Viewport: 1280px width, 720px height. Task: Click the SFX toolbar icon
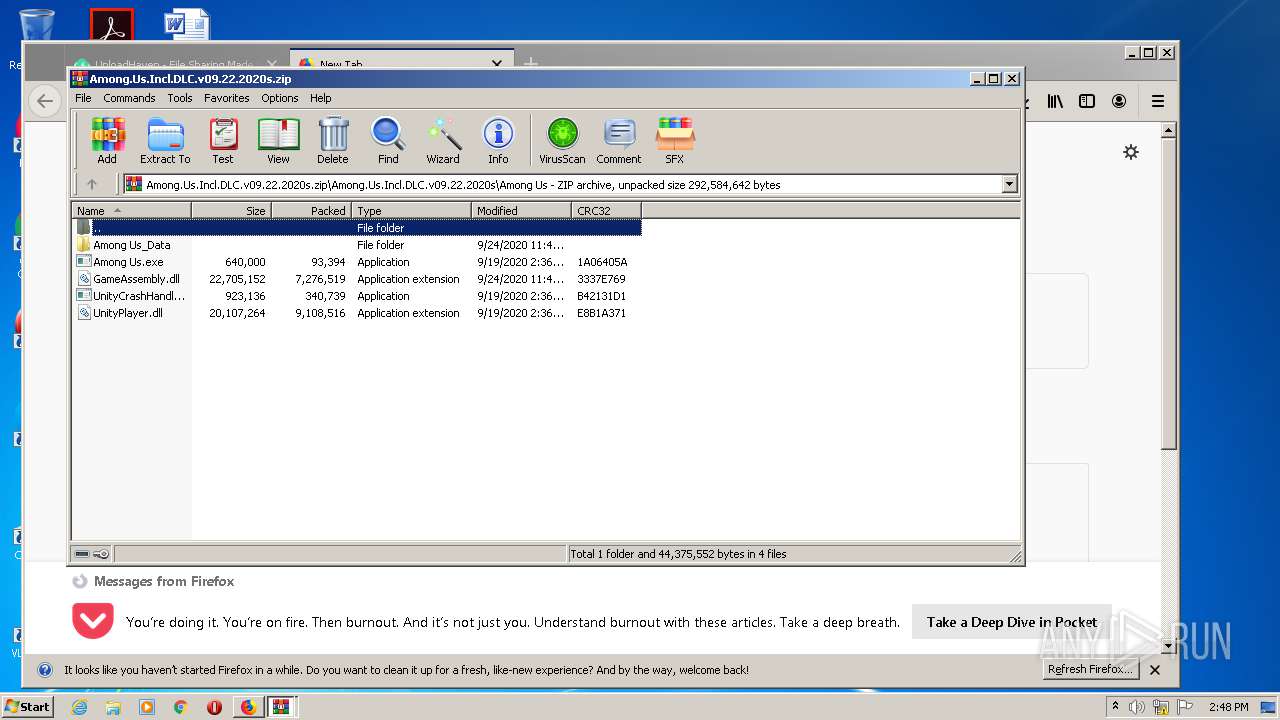coord(675,141)
